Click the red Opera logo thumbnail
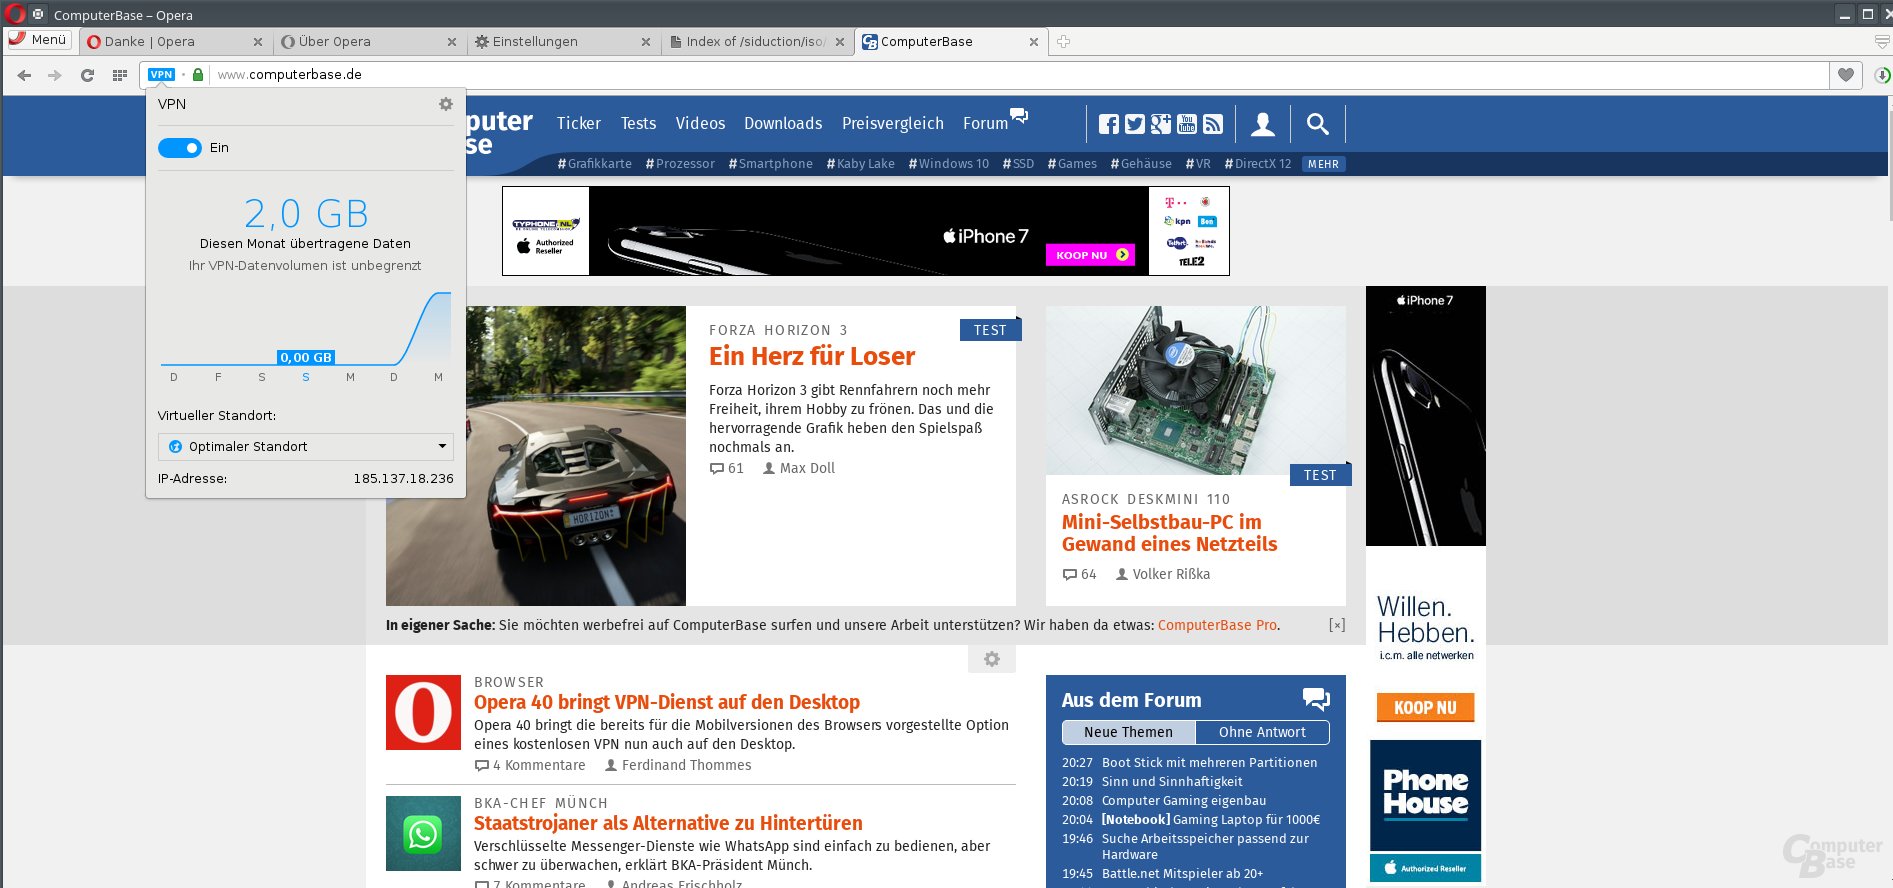 tap(423, 713)
